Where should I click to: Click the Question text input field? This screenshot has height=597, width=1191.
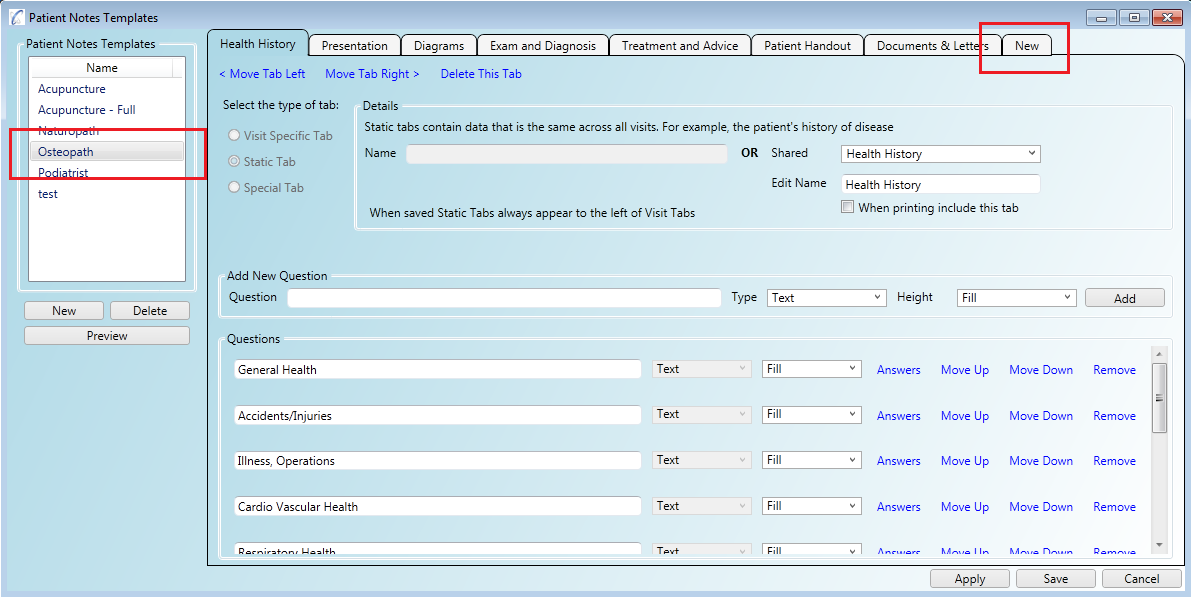coord(504,298)
